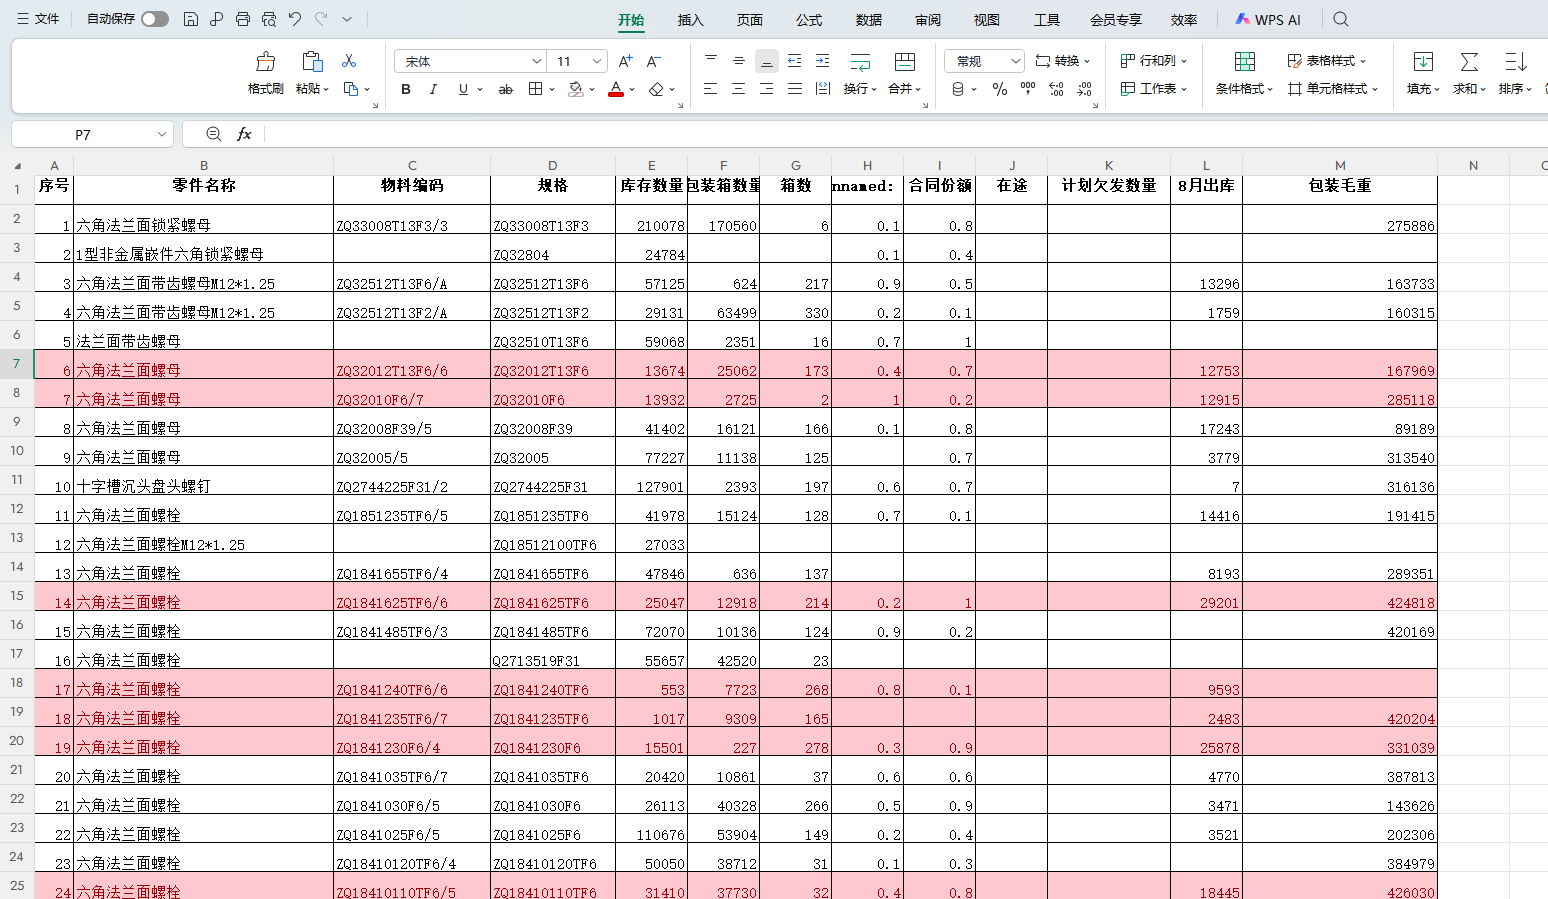Toggle the center horizontal alignment button

coord(738,89)
